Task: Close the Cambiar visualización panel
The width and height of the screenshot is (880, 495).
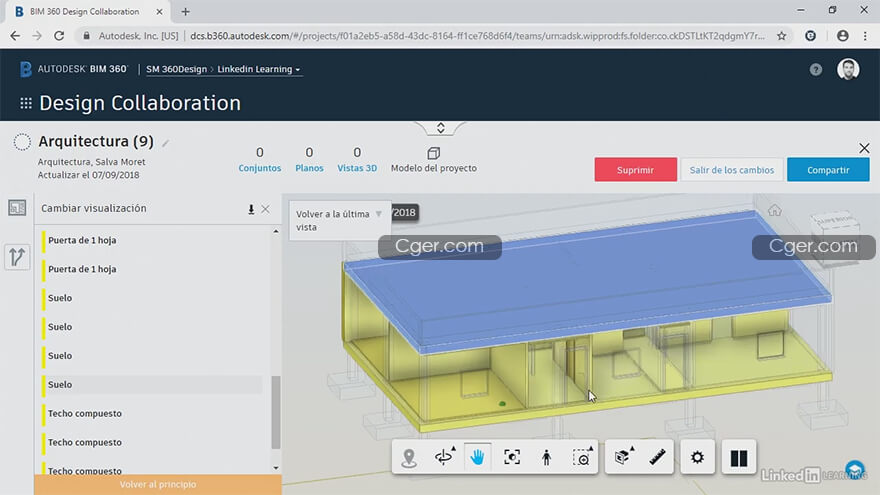Action: point(265,209)
